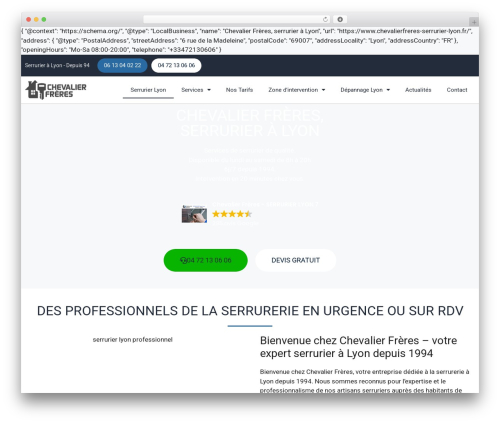Go to the Actualités page
The width and height of the screenshot is (500, 423).
pyautogui.click(x=418, y=90)
